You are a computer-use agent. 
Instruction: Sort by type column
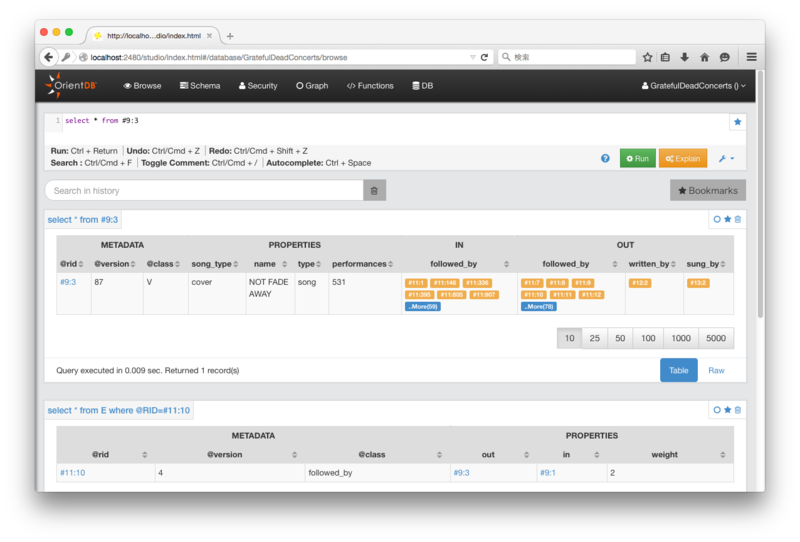point(309,264)
